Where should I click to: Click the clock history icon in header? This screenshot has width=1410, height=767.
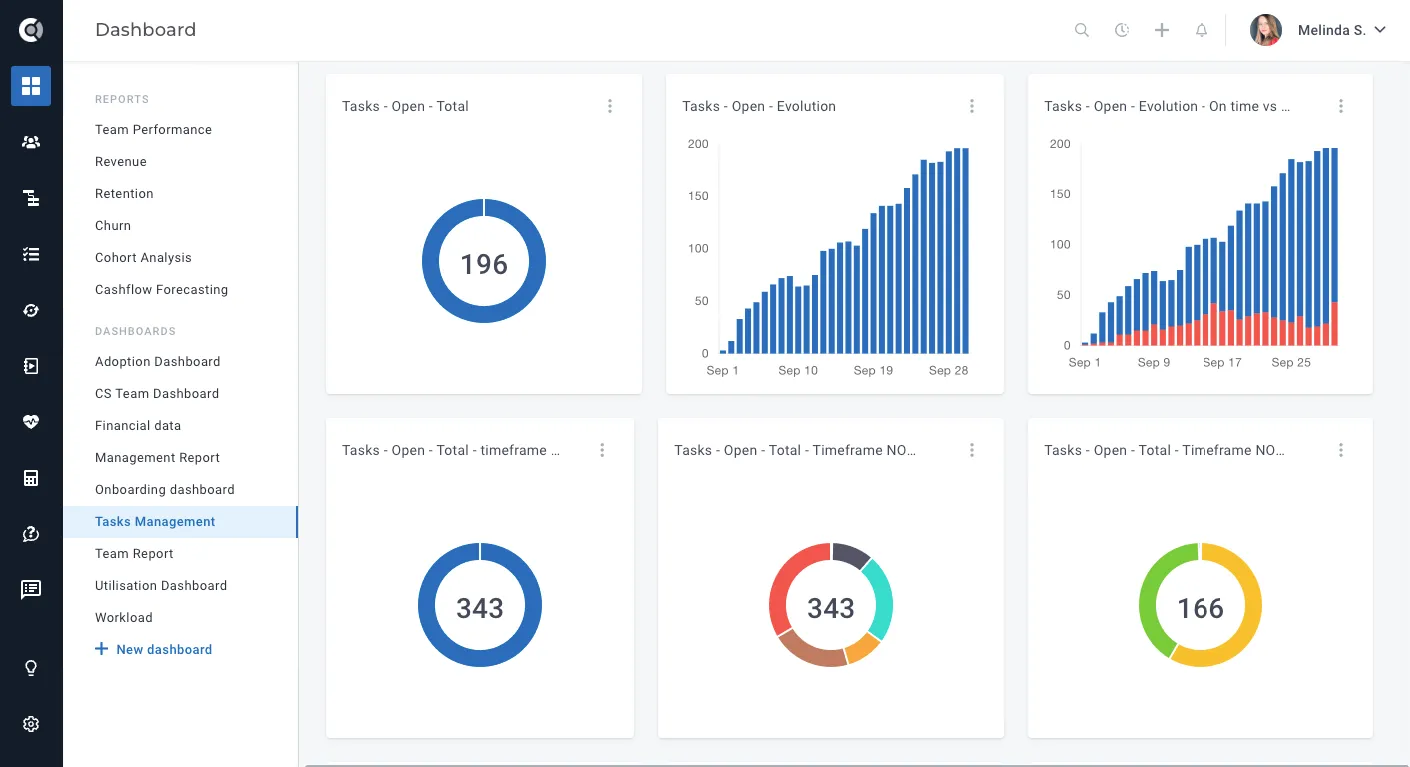1122,30
